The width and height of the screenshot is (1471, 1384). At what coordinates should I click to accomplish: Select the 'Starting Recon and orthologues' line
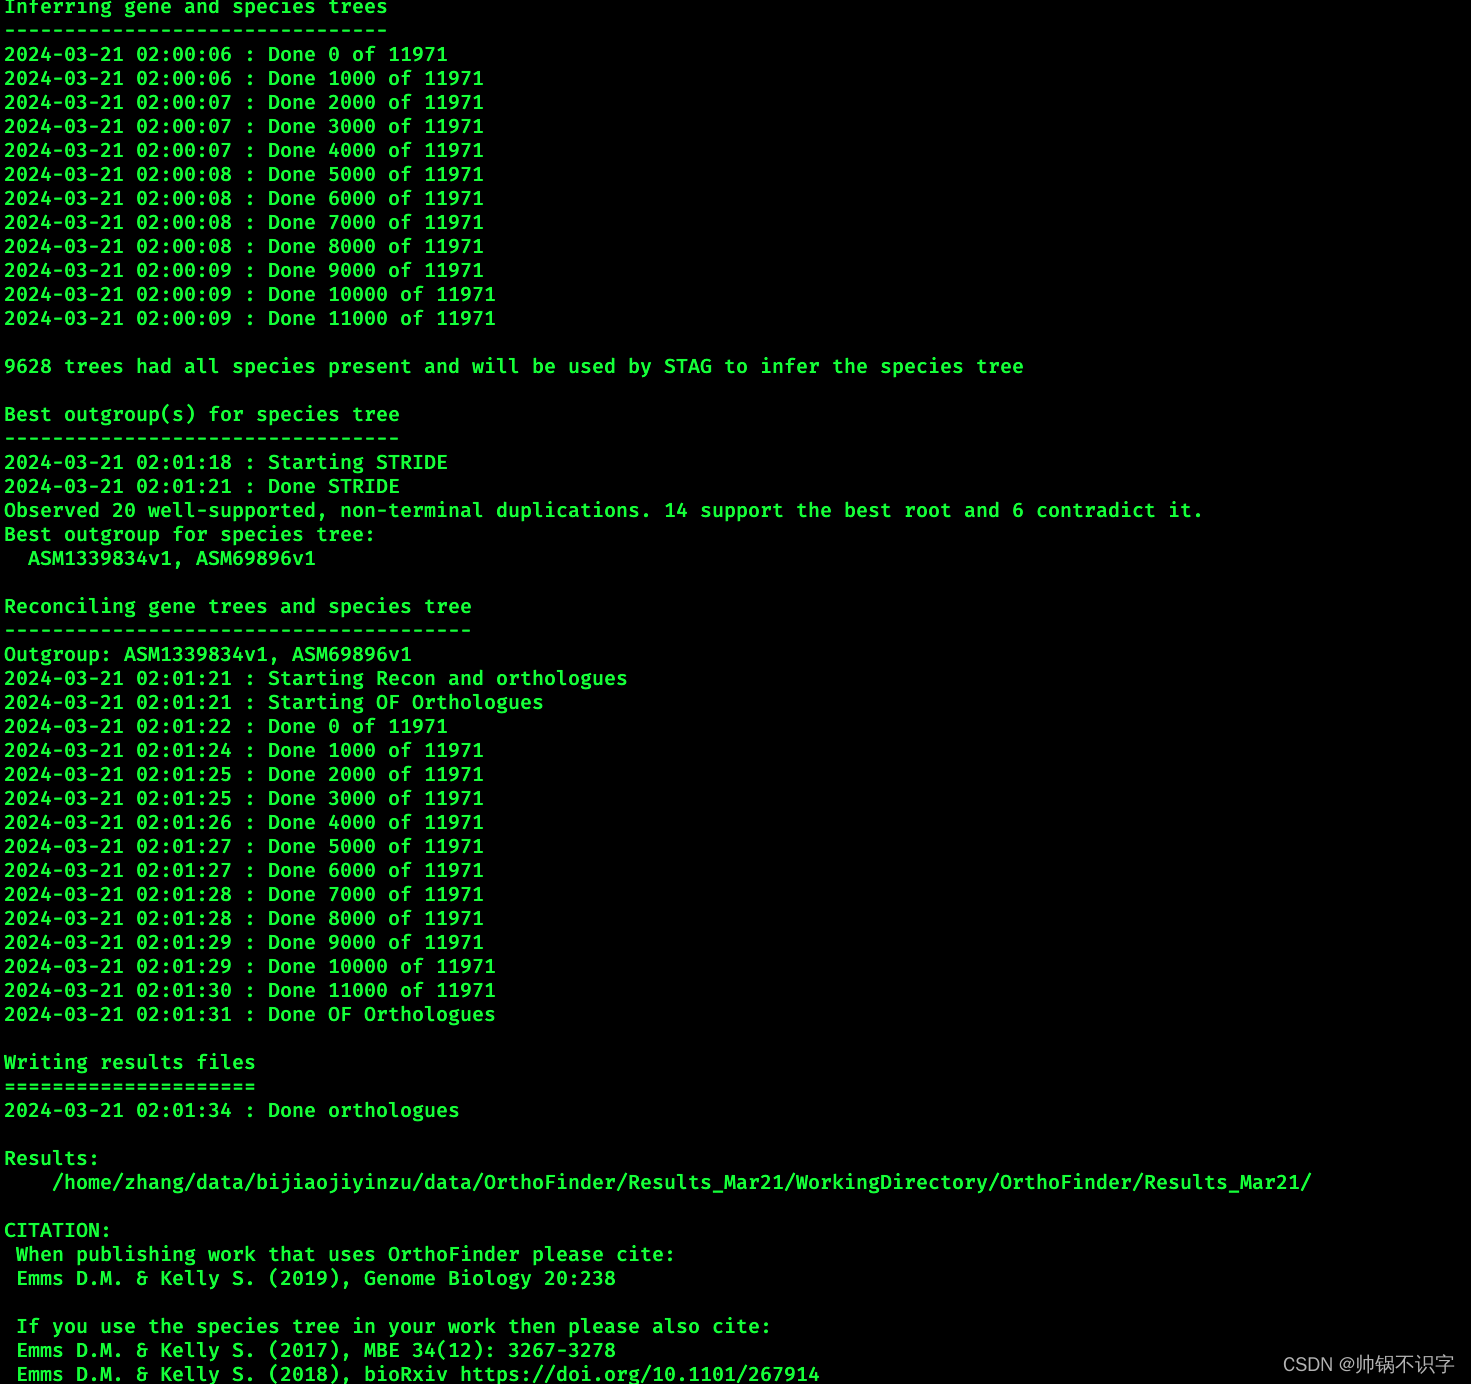pos(316,679)
